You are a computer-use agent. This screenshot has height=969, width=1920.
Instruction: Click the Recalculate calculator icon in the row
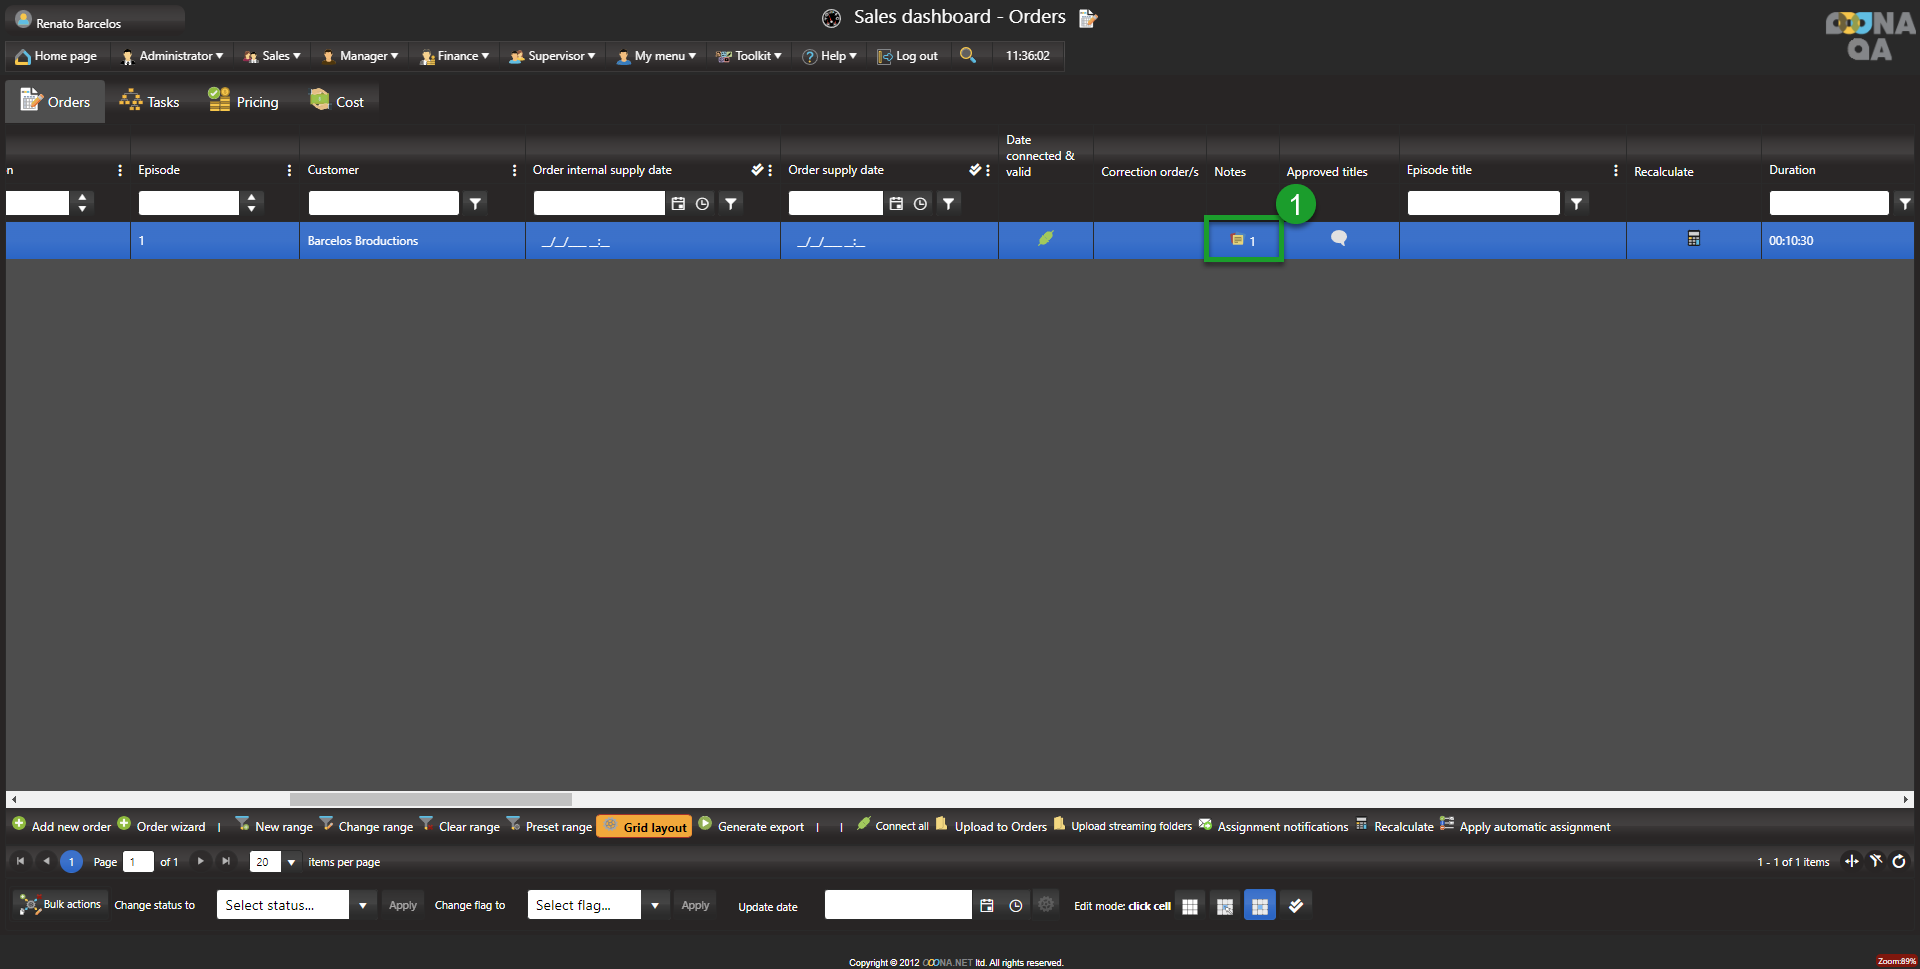(x=1693, y=239)
